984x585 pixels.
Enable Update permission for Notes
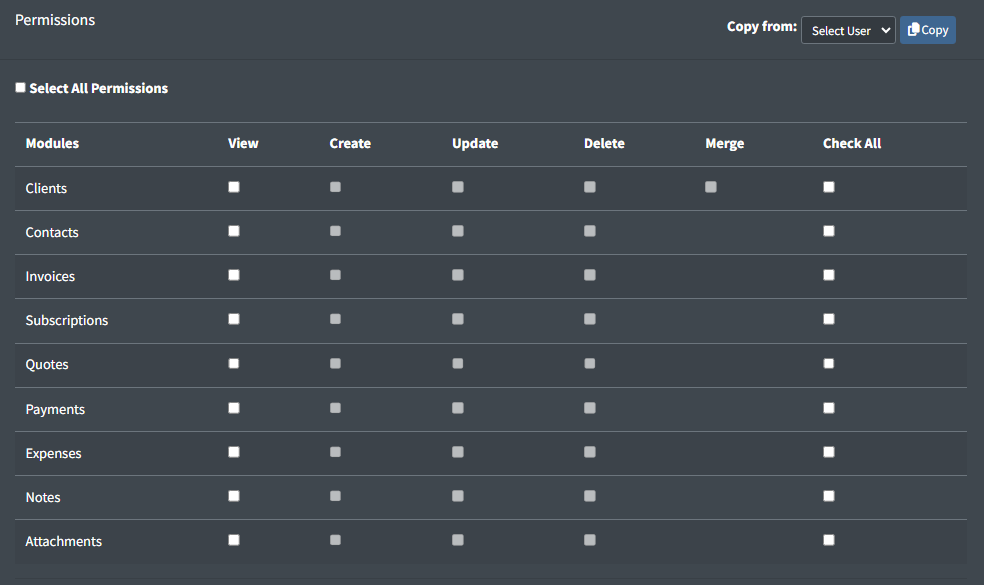pos(457,495)
